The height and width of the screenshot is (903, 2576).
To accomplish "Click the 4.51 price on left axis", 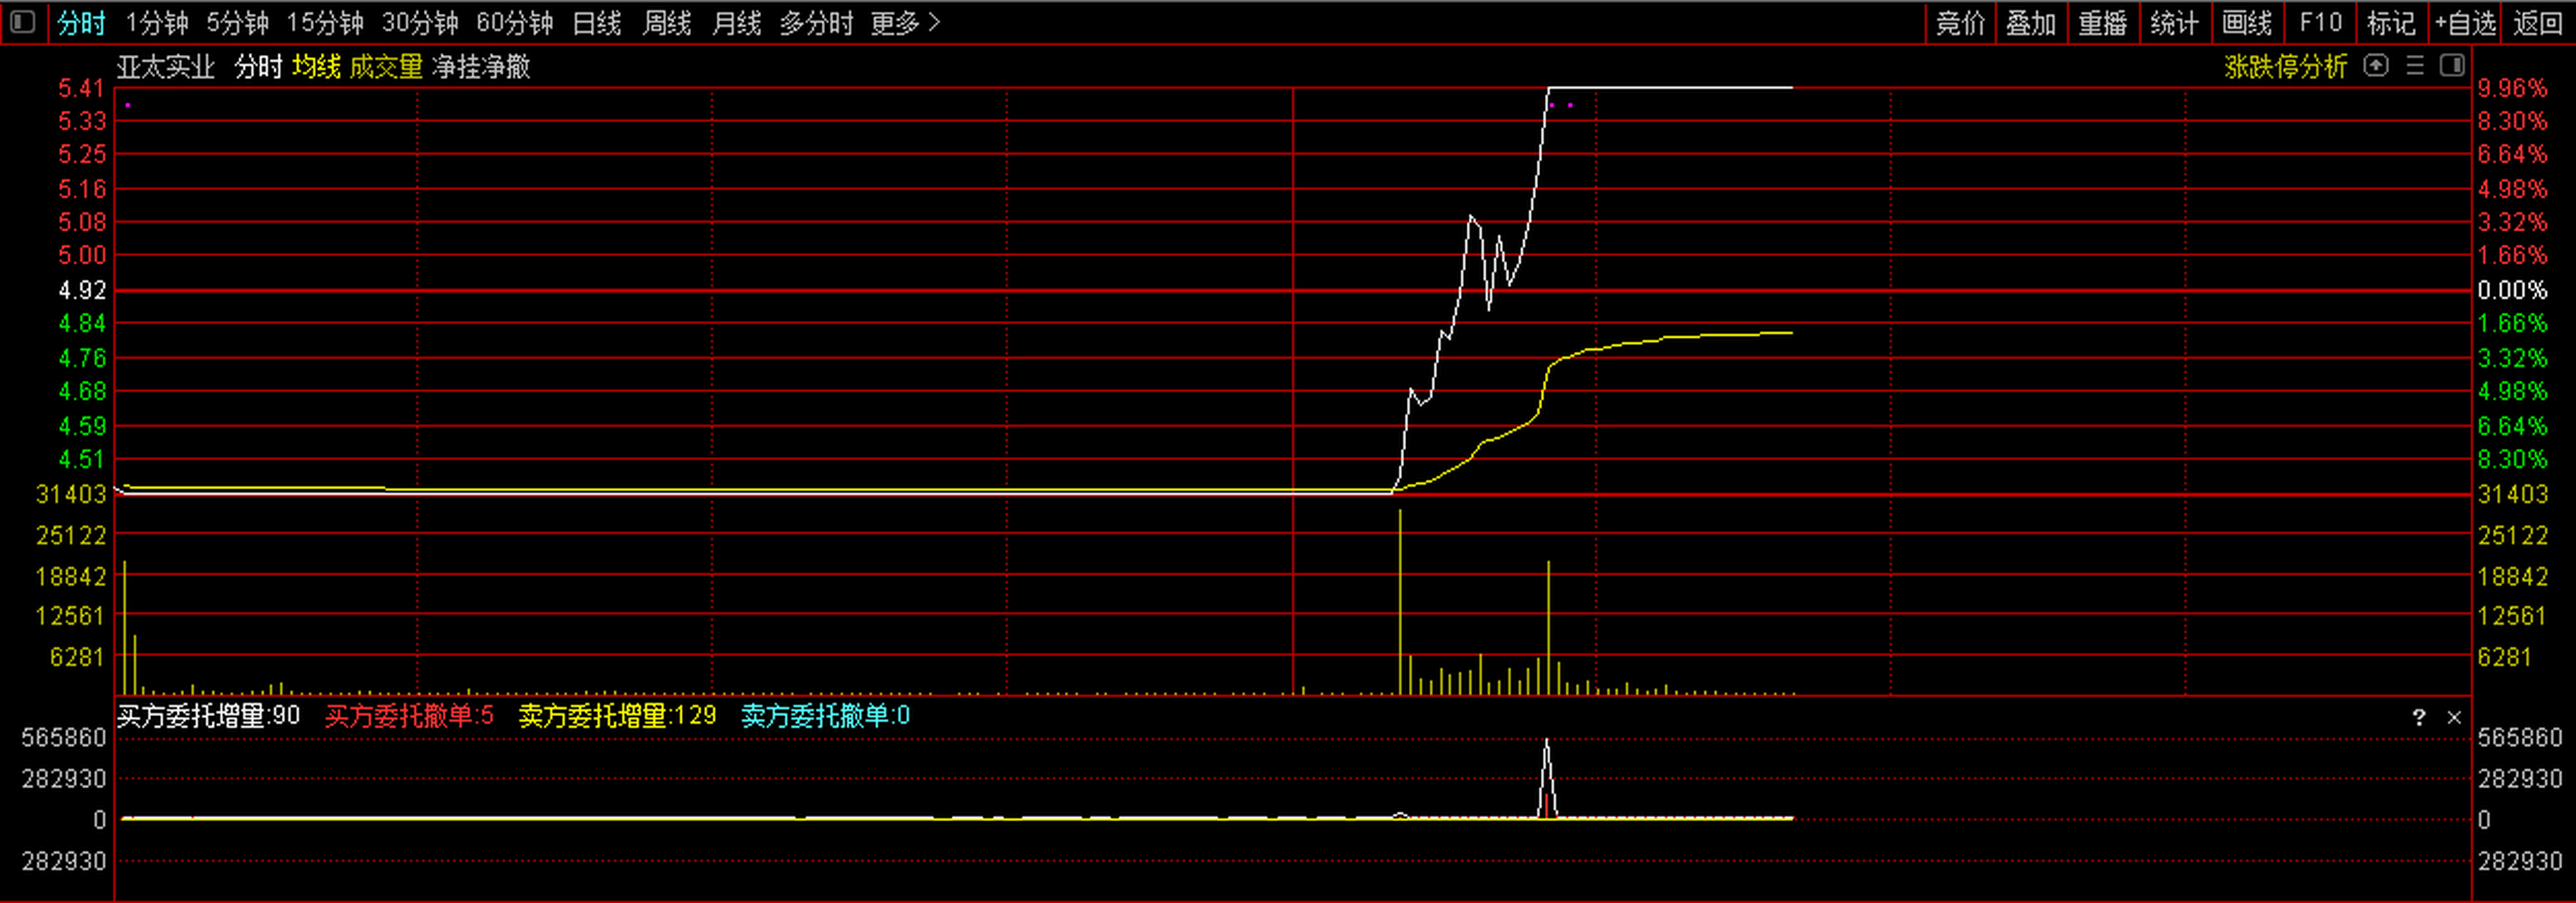I will (x=81, y=460).
